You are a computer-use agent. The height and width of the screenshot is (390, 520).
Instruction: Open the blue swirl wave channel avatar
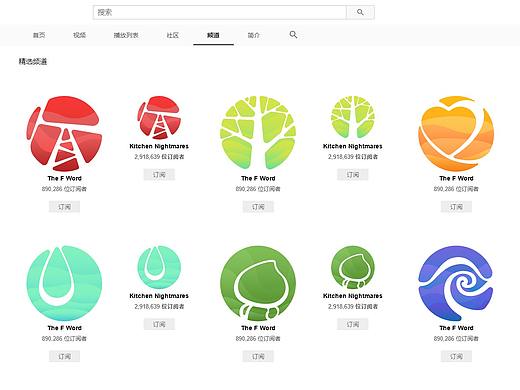(x=456, y=283)
